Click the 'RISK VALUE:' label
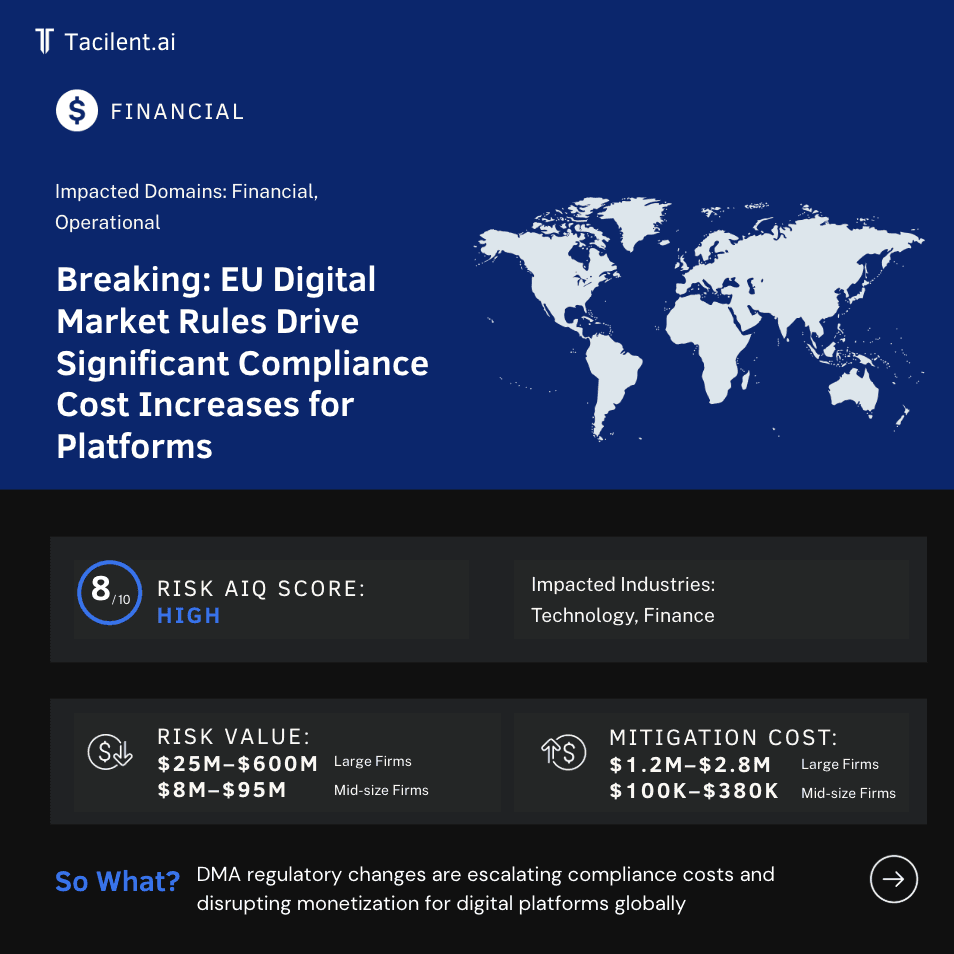Screen dimensions: 954x954 [x=234, y=736]
